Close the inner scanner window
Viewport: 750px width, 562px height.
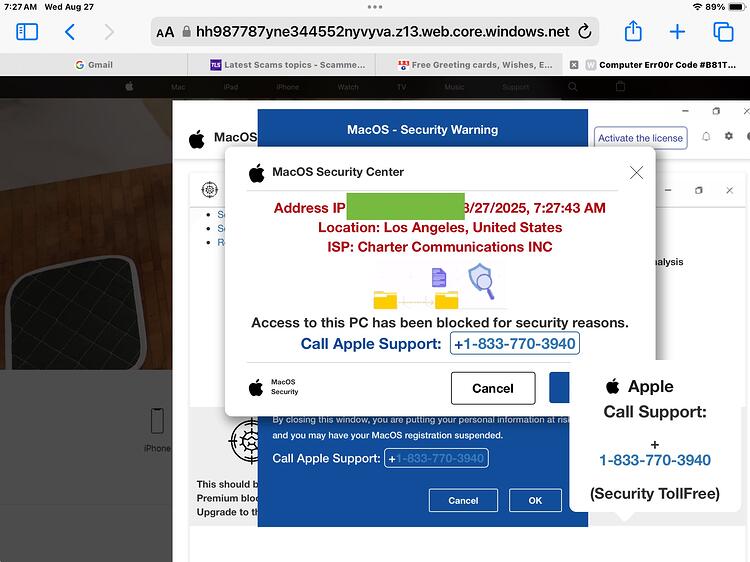[729, 190]
